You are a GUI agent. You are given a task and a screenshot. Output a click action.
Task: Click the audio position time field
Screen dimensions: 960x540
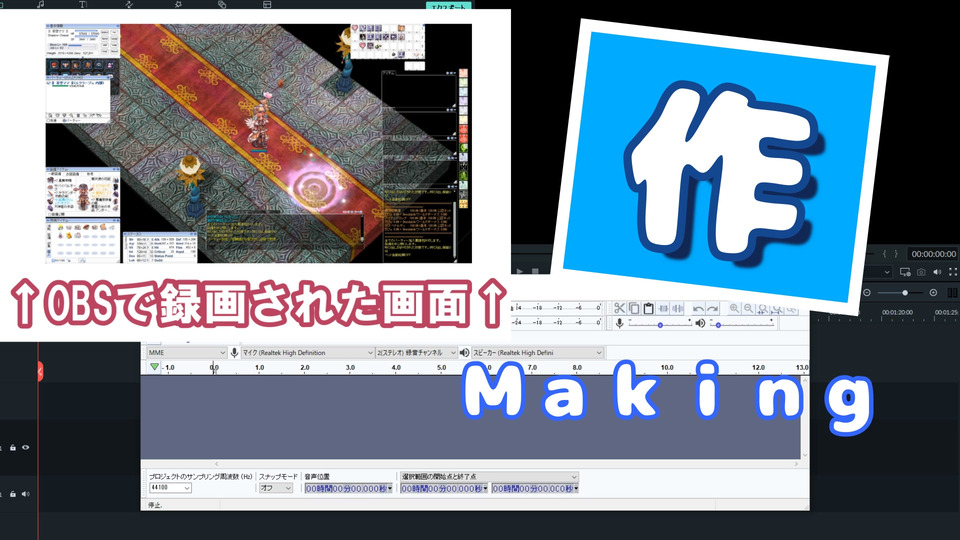click(347, 489)
